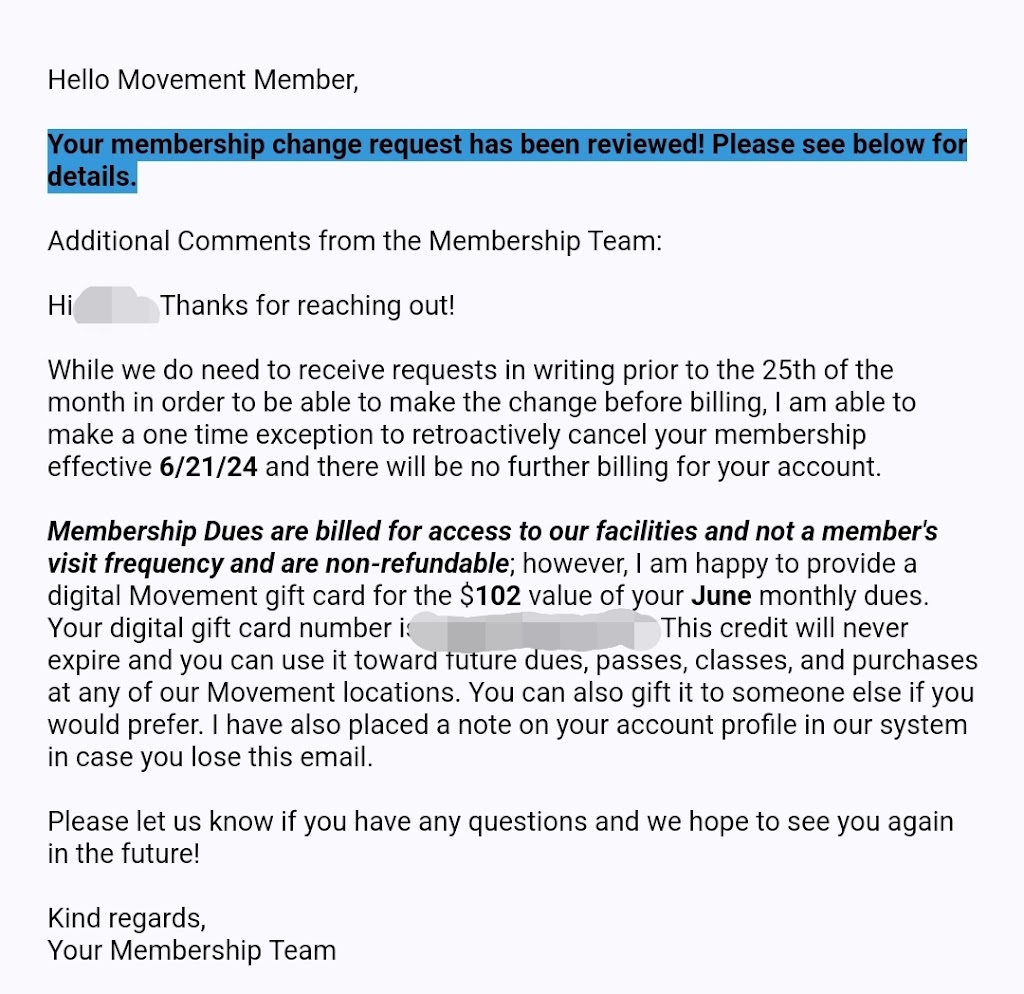
Task: Click the 'Hello Movement Member,' greeting
Action: (x=203, y=79)
